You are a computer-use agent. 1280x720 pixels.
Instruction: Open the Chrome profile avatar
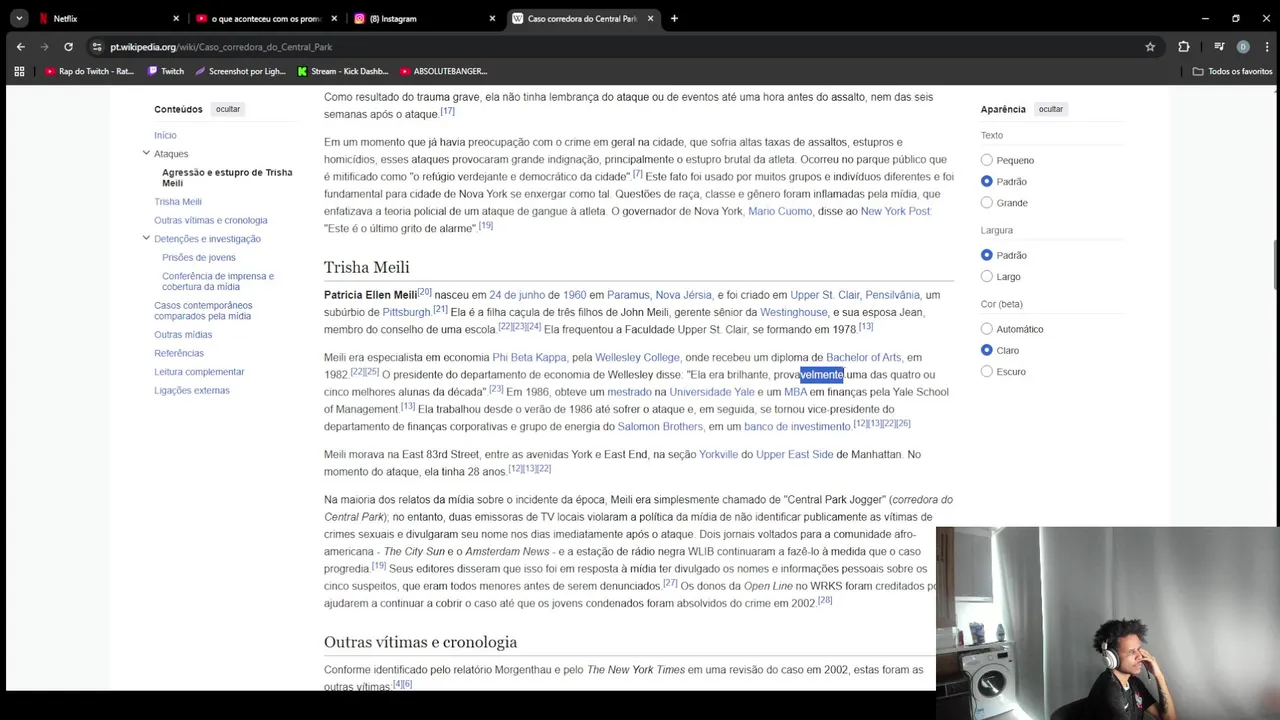click(x=1243, y=47)
